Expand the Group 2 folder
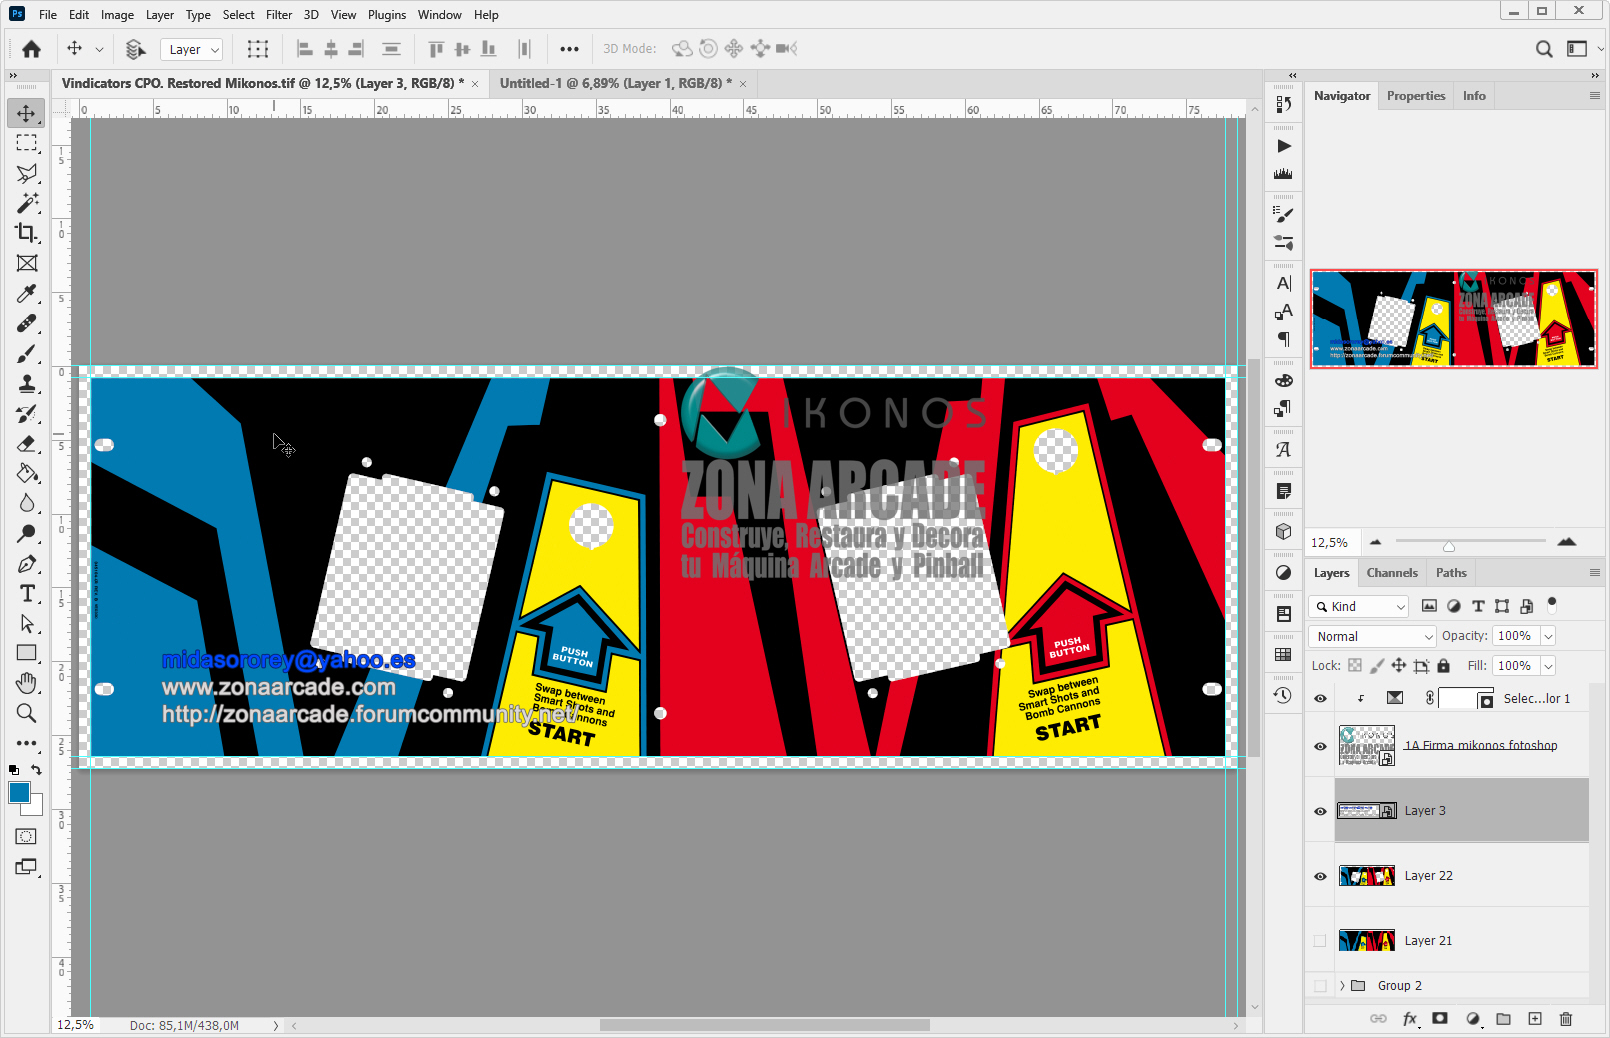 tap(1342, 986)
